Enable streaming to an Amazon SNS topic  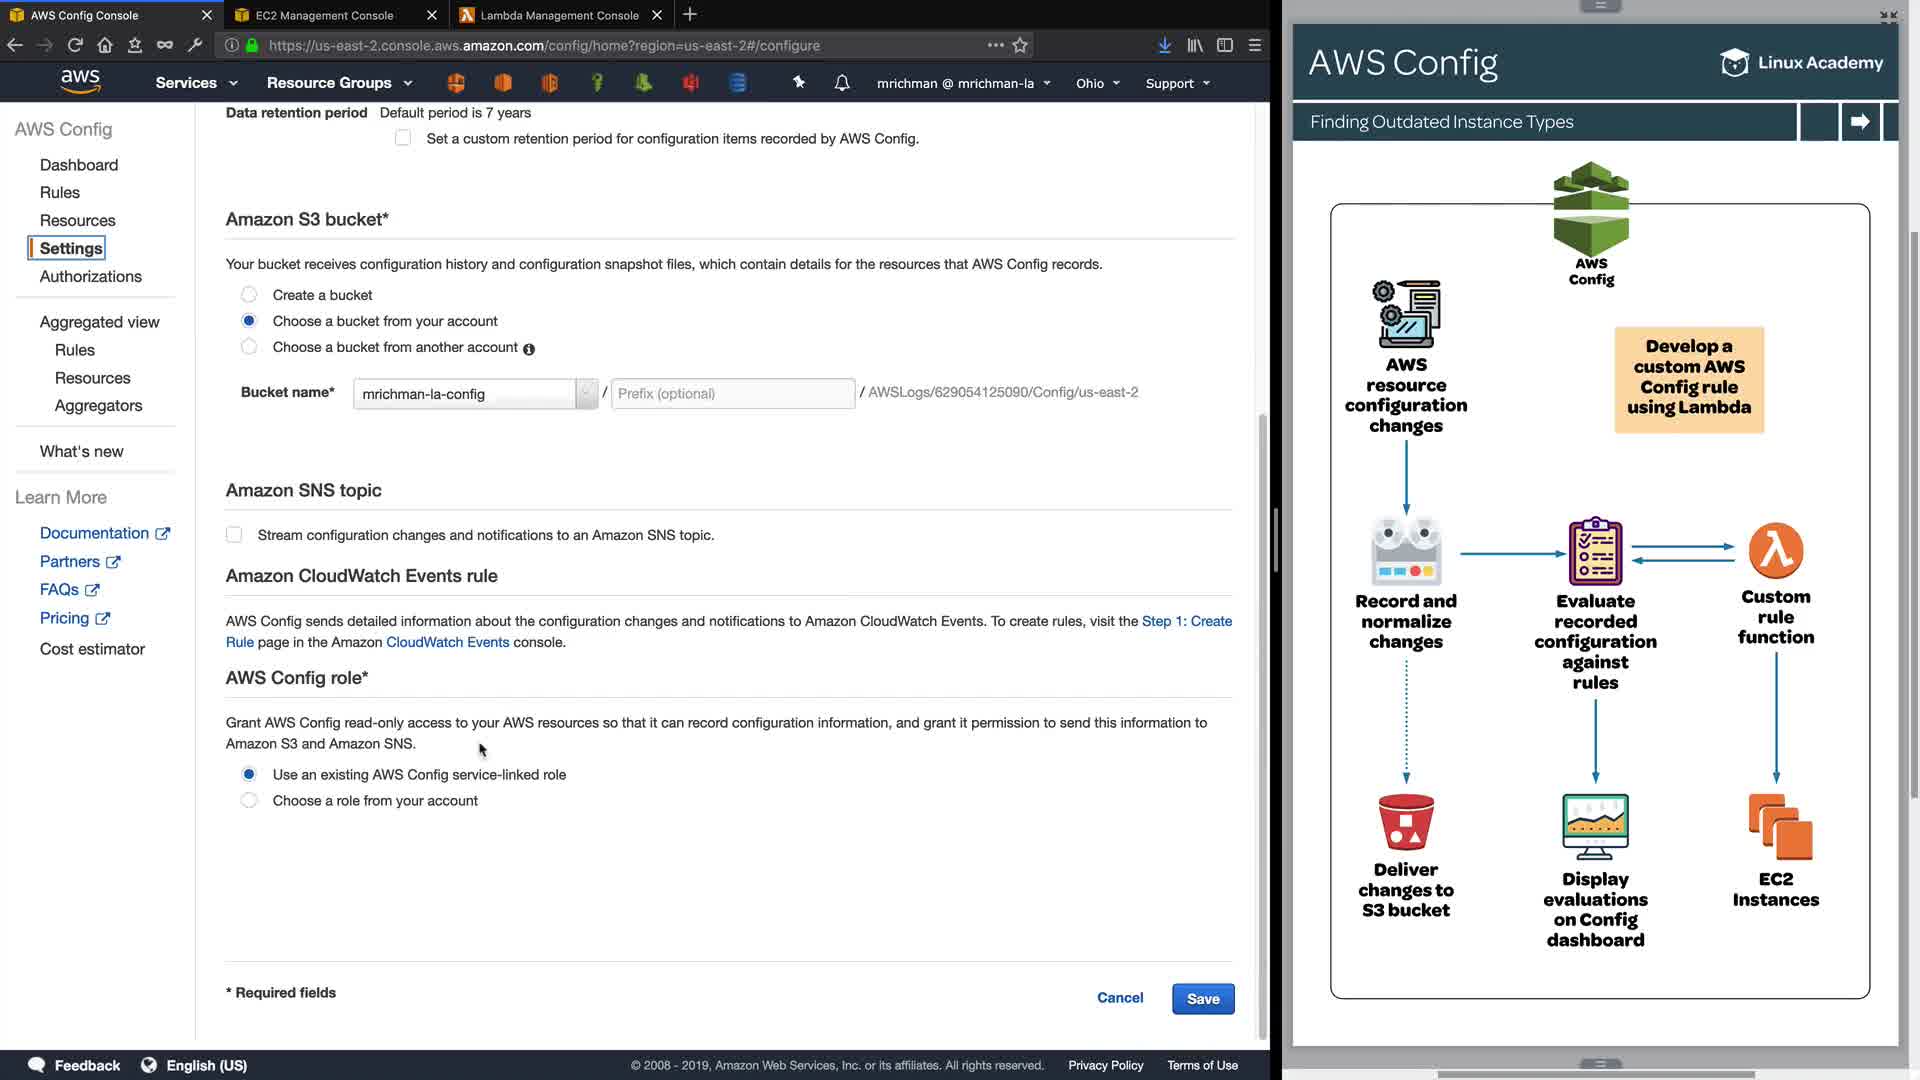click(x=234, y=535)
